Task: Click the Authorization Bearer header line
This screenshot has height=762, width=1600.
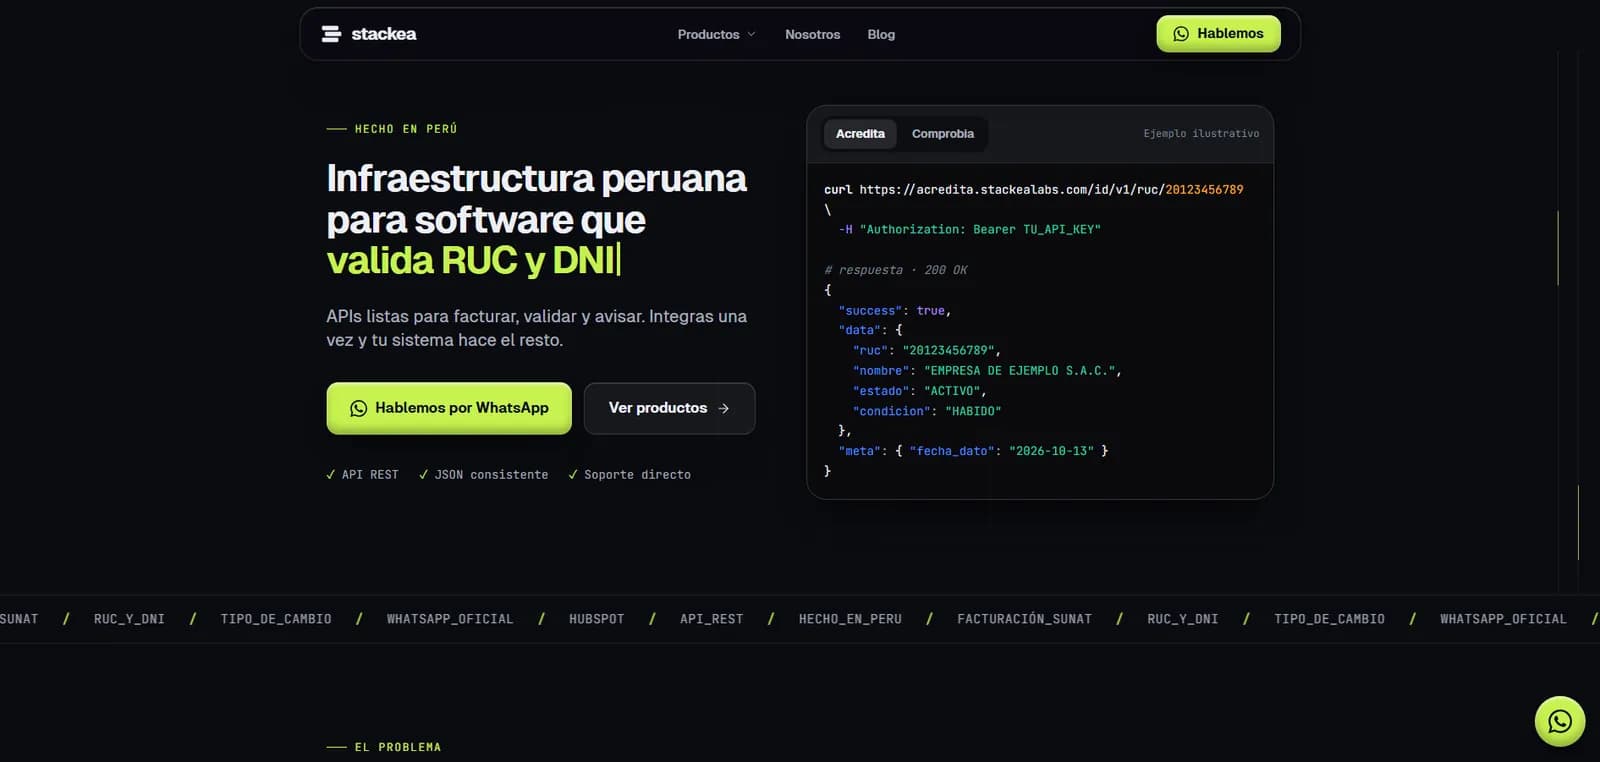Action: point(969,230)
